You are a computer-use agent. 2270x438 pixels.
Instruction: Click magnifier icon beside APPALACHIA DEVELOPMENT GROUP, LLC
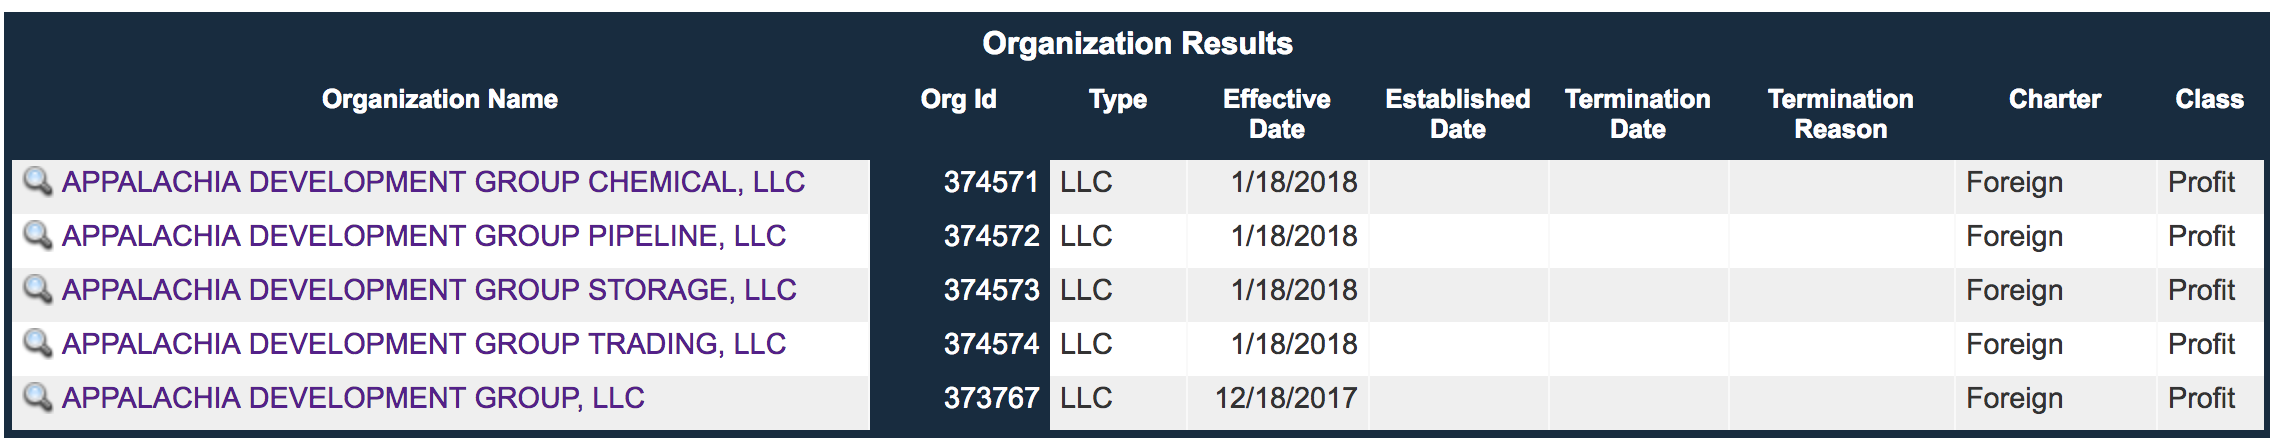click(38, 397)
